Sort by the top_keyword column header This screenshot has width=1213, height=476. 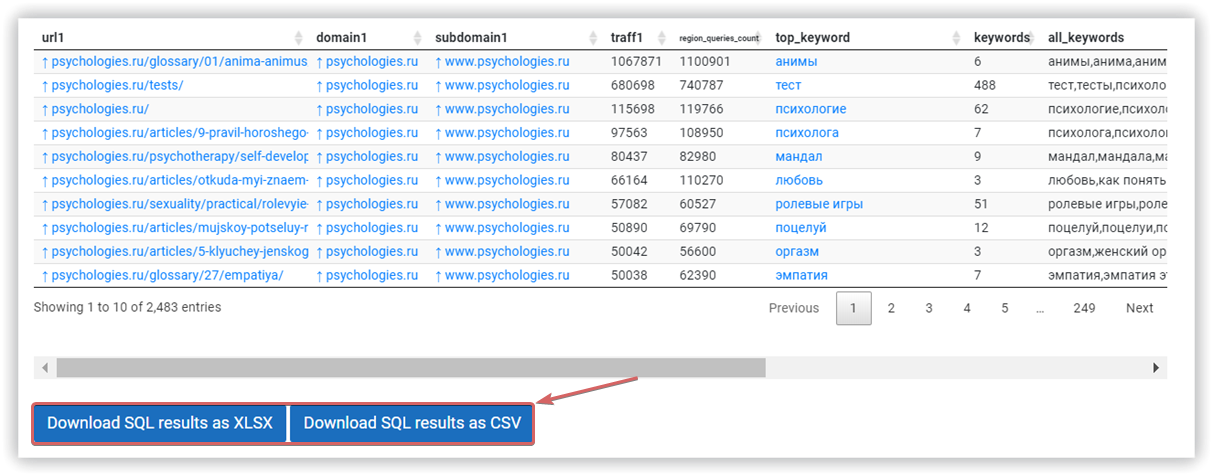868,37
